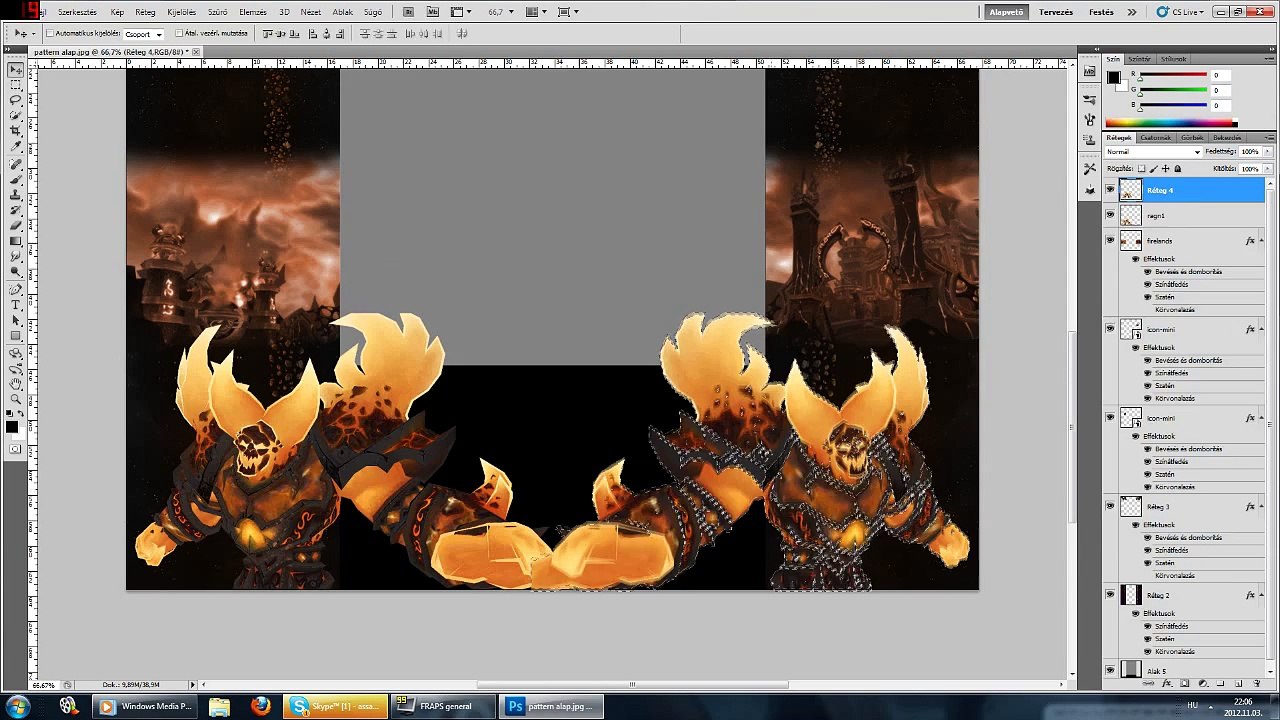Select the Lasso tool
The width and height of the screenshot is (1280, 720).
pos(16,101)
